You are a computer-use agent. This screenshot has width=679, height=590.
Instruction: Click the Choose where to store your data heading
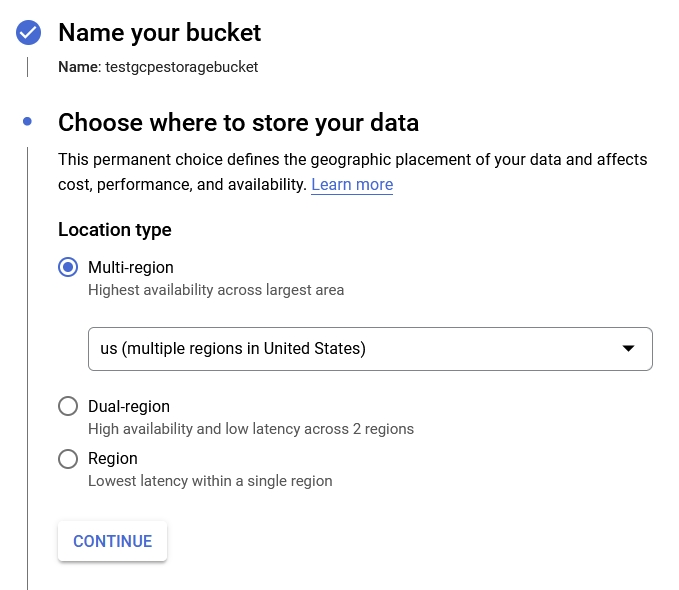coord(238,122)
